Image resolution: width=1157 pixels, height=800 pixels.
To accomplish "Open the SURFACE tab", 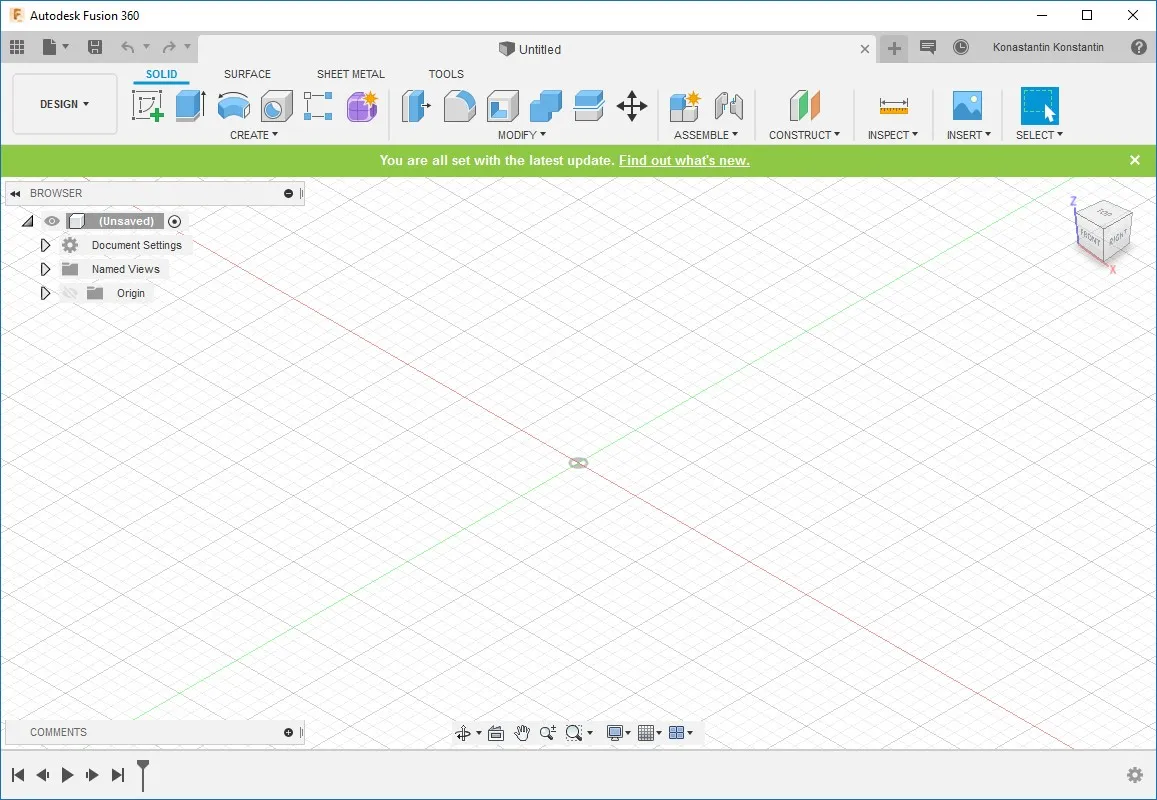I will tap(247, 74).
